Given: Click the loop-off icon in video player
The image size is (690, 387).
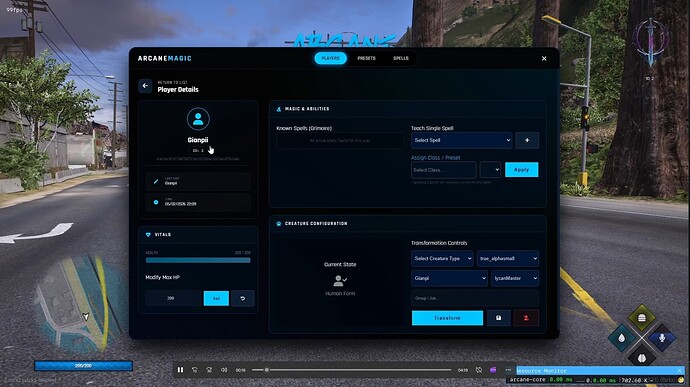Looking at the screenshot, I should pyautogui.click(x=479, y=370).
